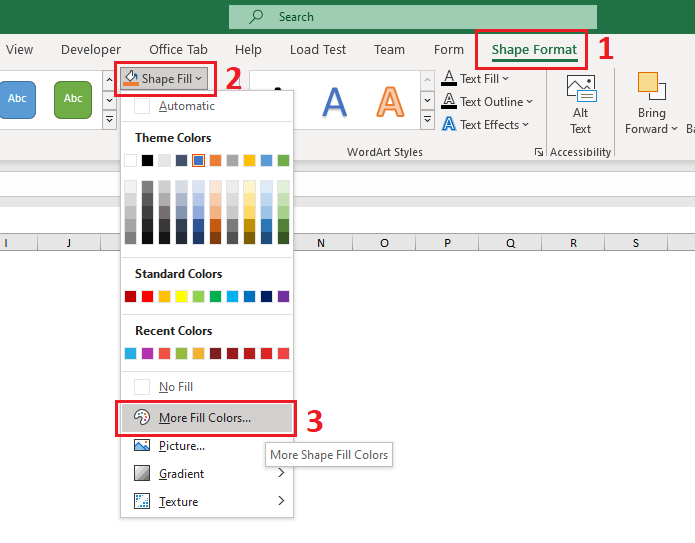Show previous row of WordArt styles
Image resolution: width=695 pixels, height=543 pixels.
coord(427,80)
